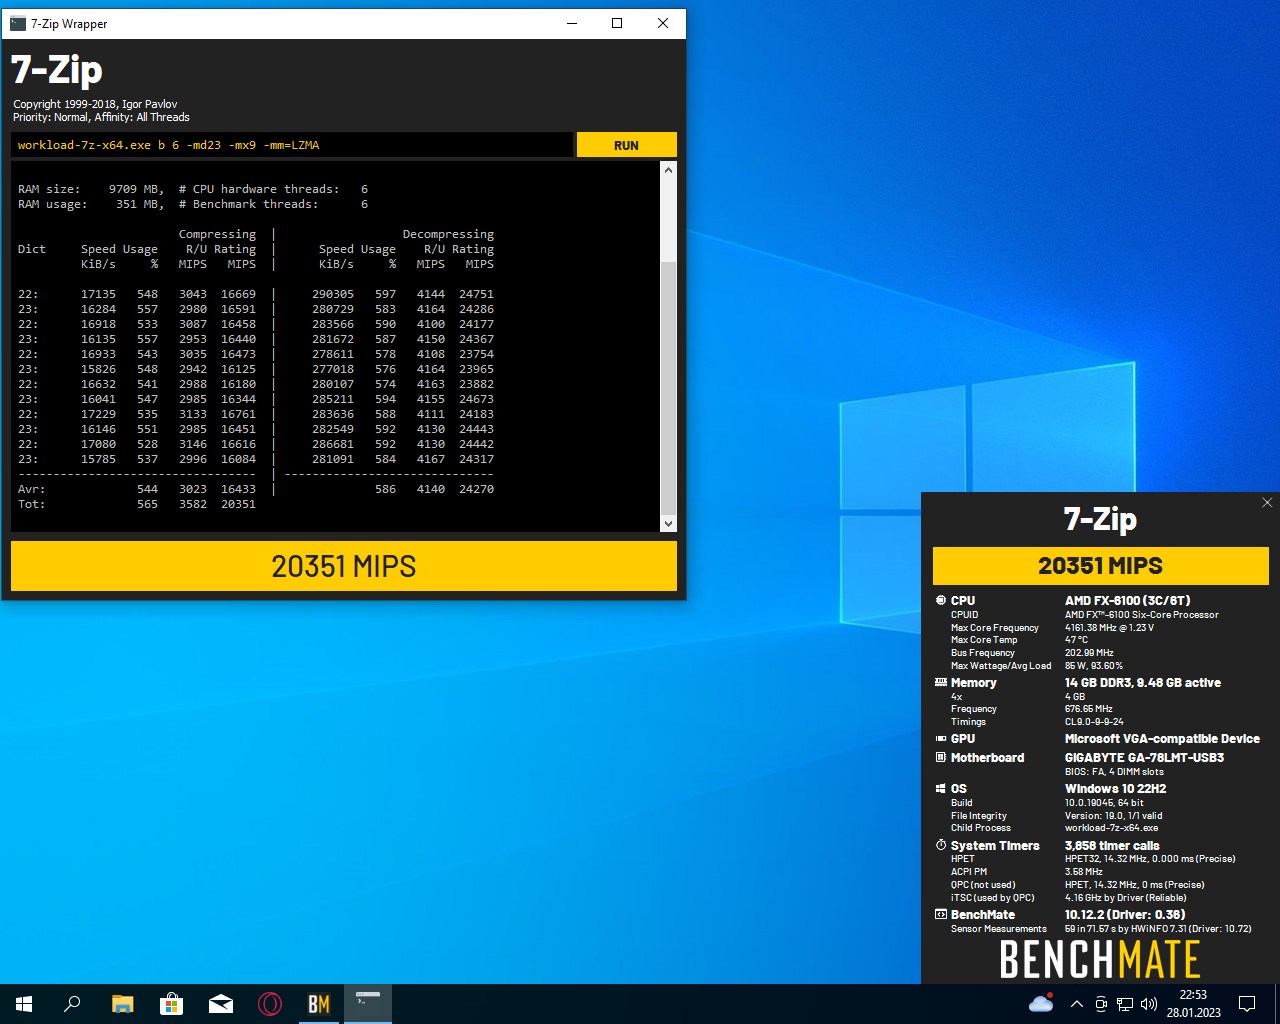Viewport: 1280px width, 1024px height.
Task: Click the Priority: Normal, Affinity: All Threads text
Action: pos(101,117)
